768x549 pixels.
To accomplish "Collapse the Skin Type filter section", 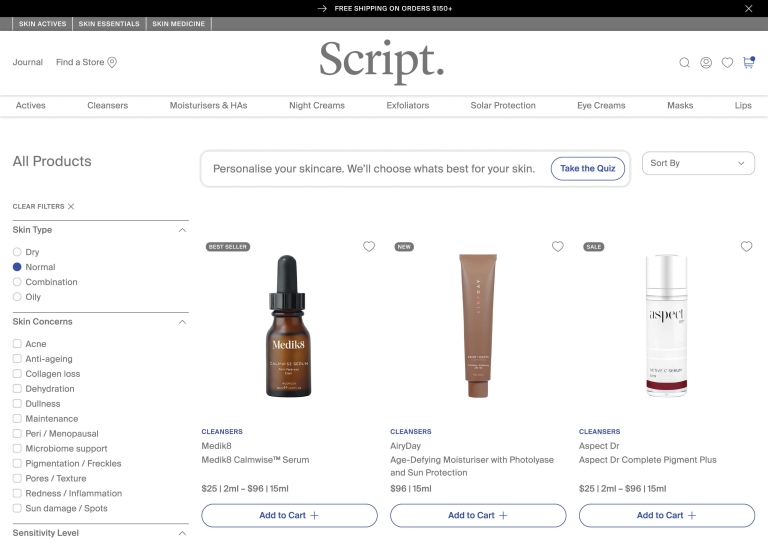I will pyautogui.click(x=182, y=230).
